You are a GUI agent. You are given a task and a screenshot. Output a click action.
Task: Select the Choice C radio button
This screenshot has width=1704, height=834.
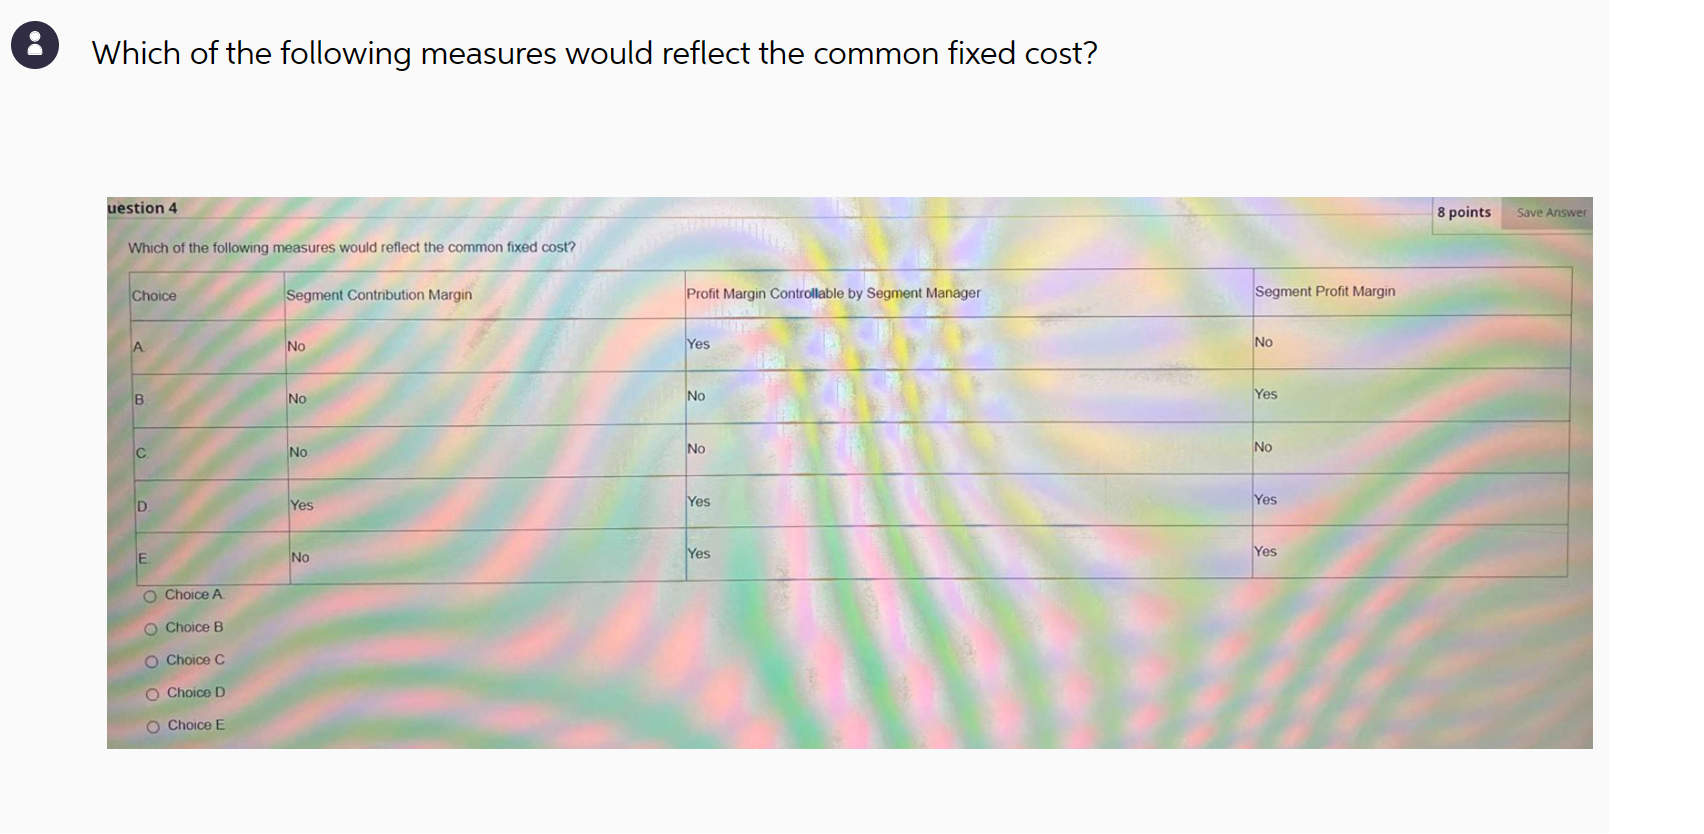click(x=149, y=659)
